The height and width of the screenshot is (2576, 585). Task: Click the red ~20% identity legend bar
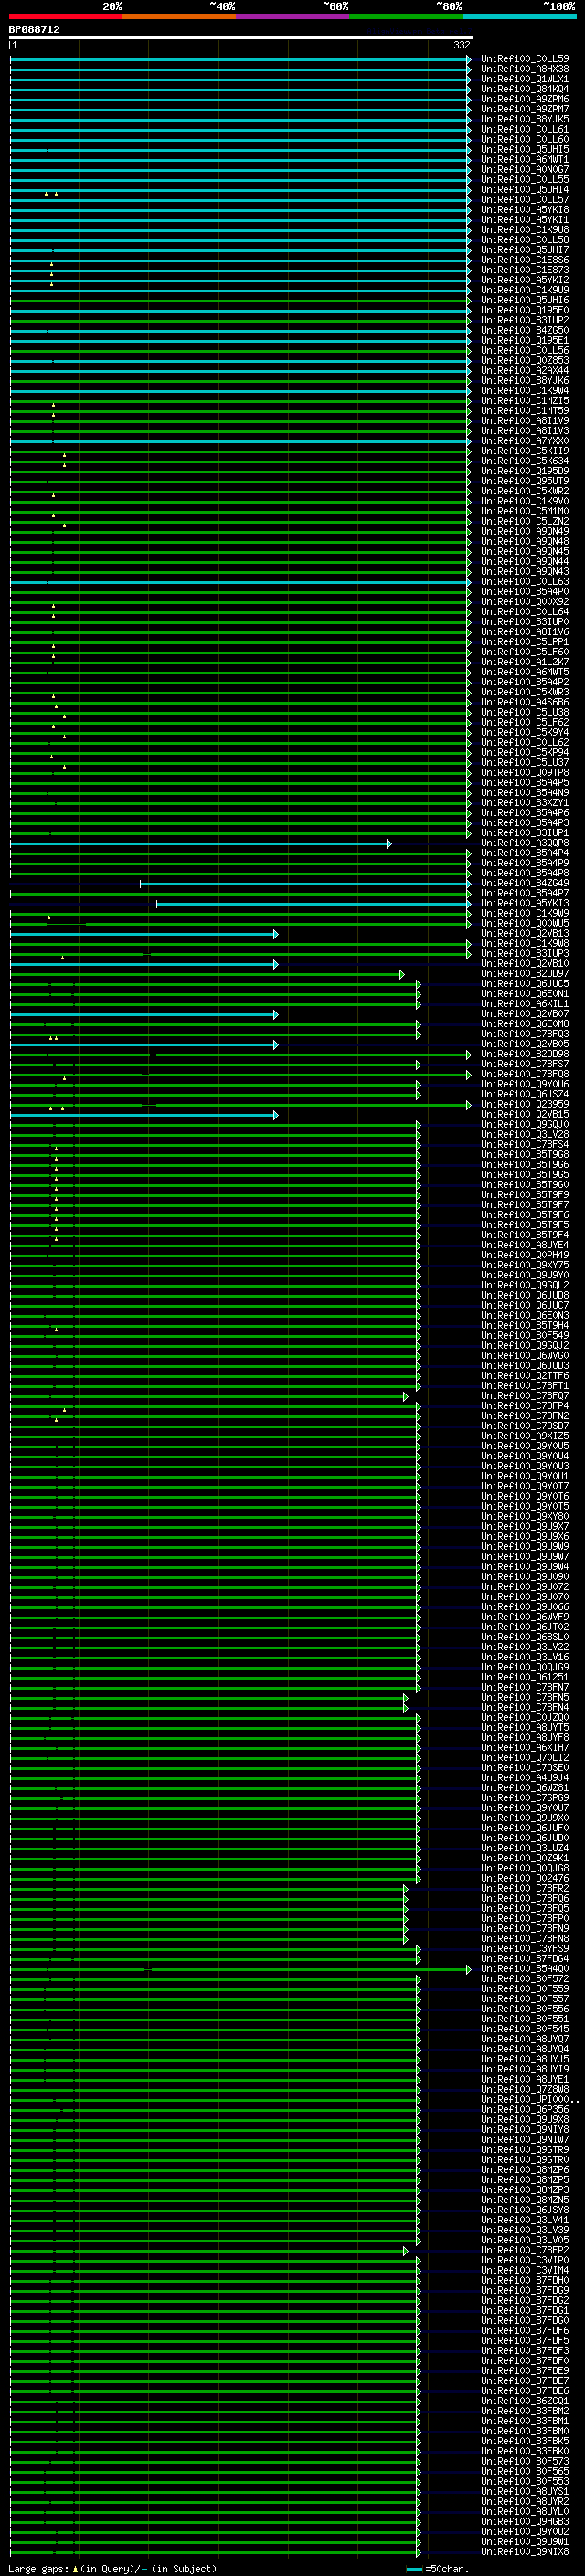(x=65, y=16)
